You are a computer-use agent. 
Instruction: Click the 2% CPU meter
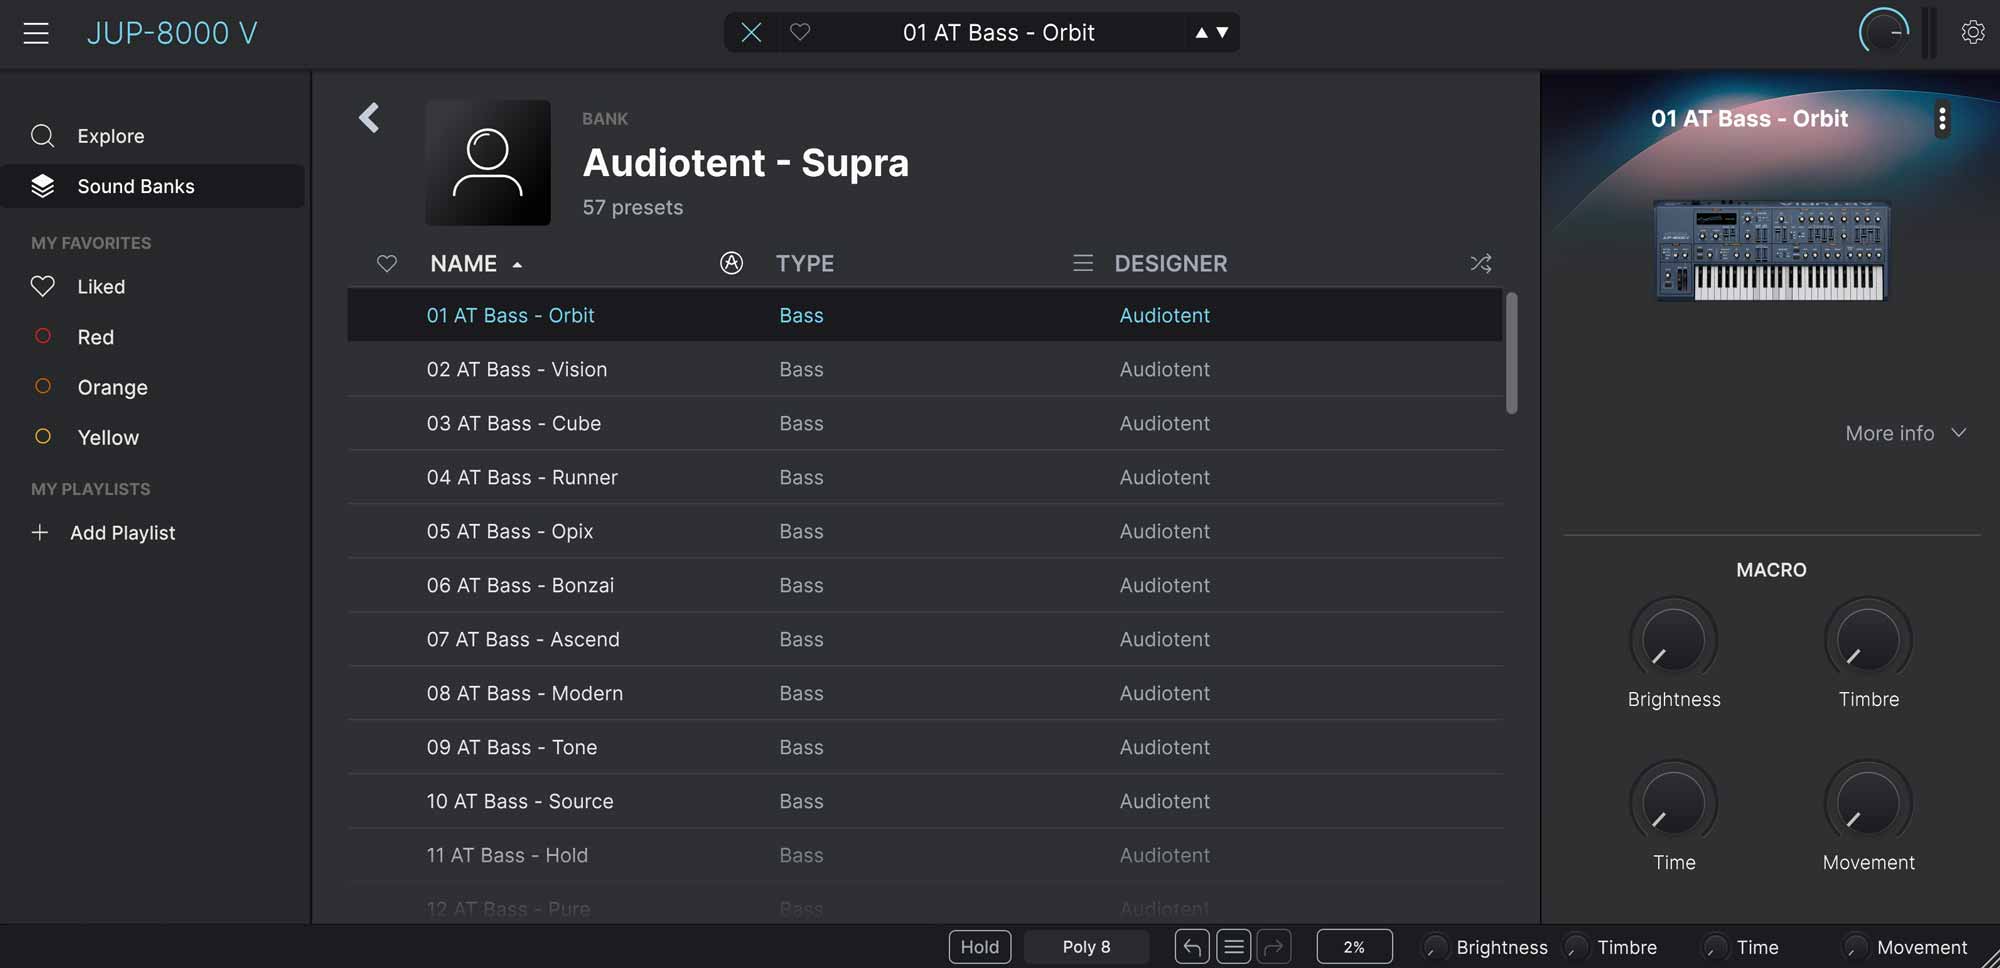coord(1355,947)
